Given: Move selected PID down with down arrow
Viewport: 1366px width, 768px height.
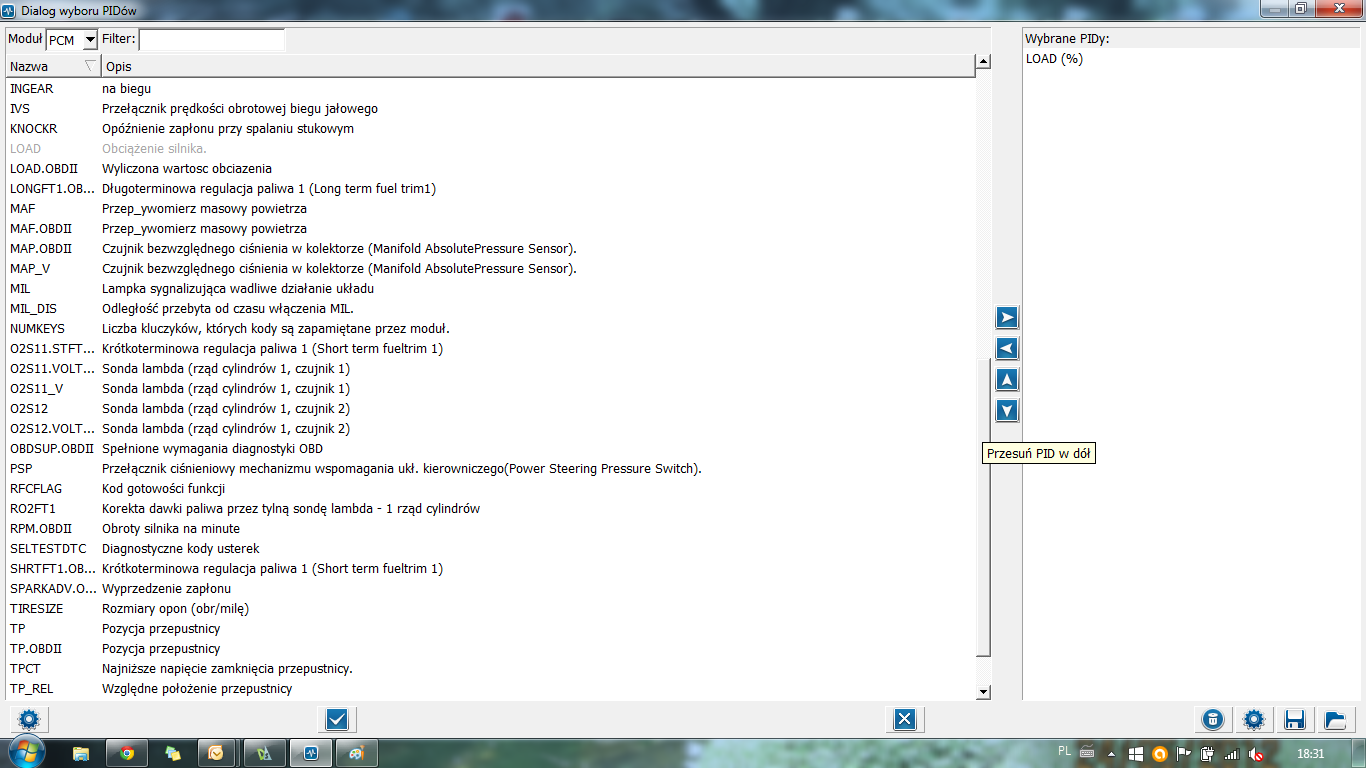Looking at the screenshot, I should point(1007,411).
